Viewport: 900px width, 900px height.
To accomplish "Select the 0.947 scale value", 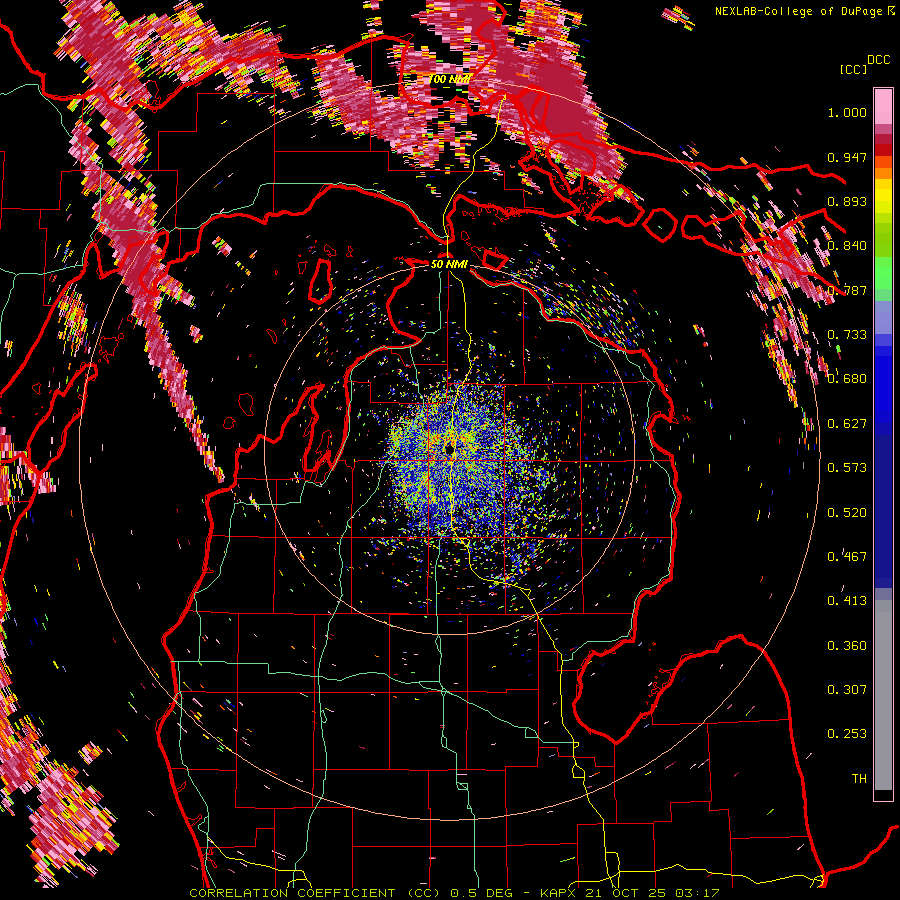I will pos(847,157).
